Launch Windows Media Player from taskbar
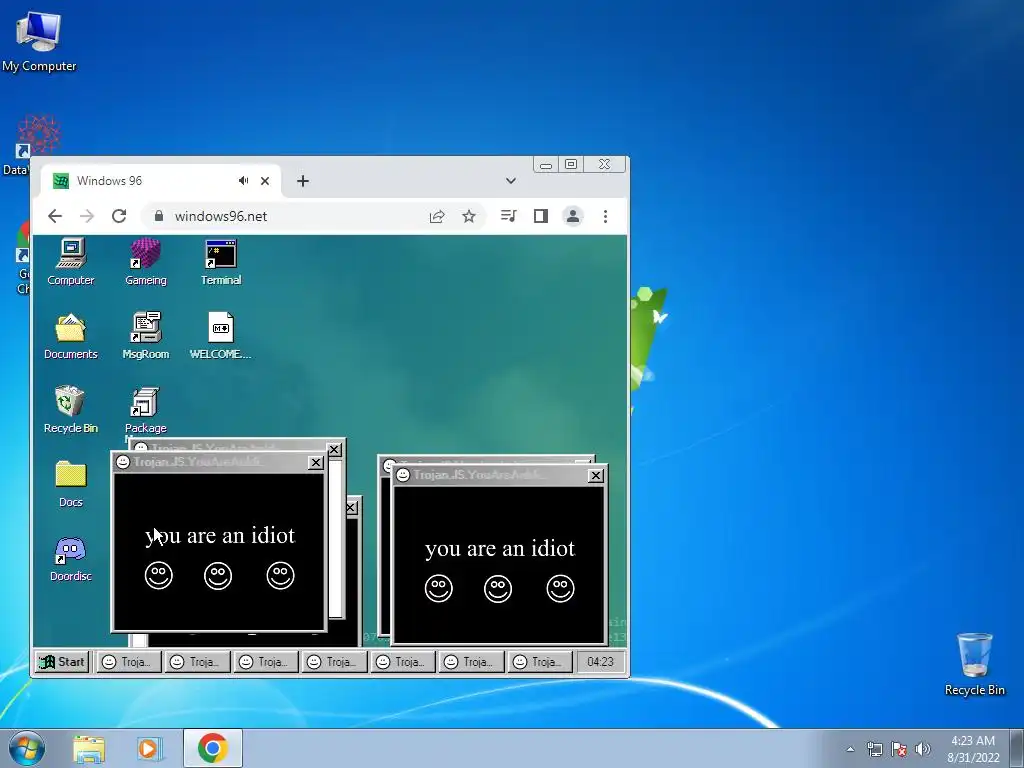This screenshot has height=768, width=1024. pos(149,748)
